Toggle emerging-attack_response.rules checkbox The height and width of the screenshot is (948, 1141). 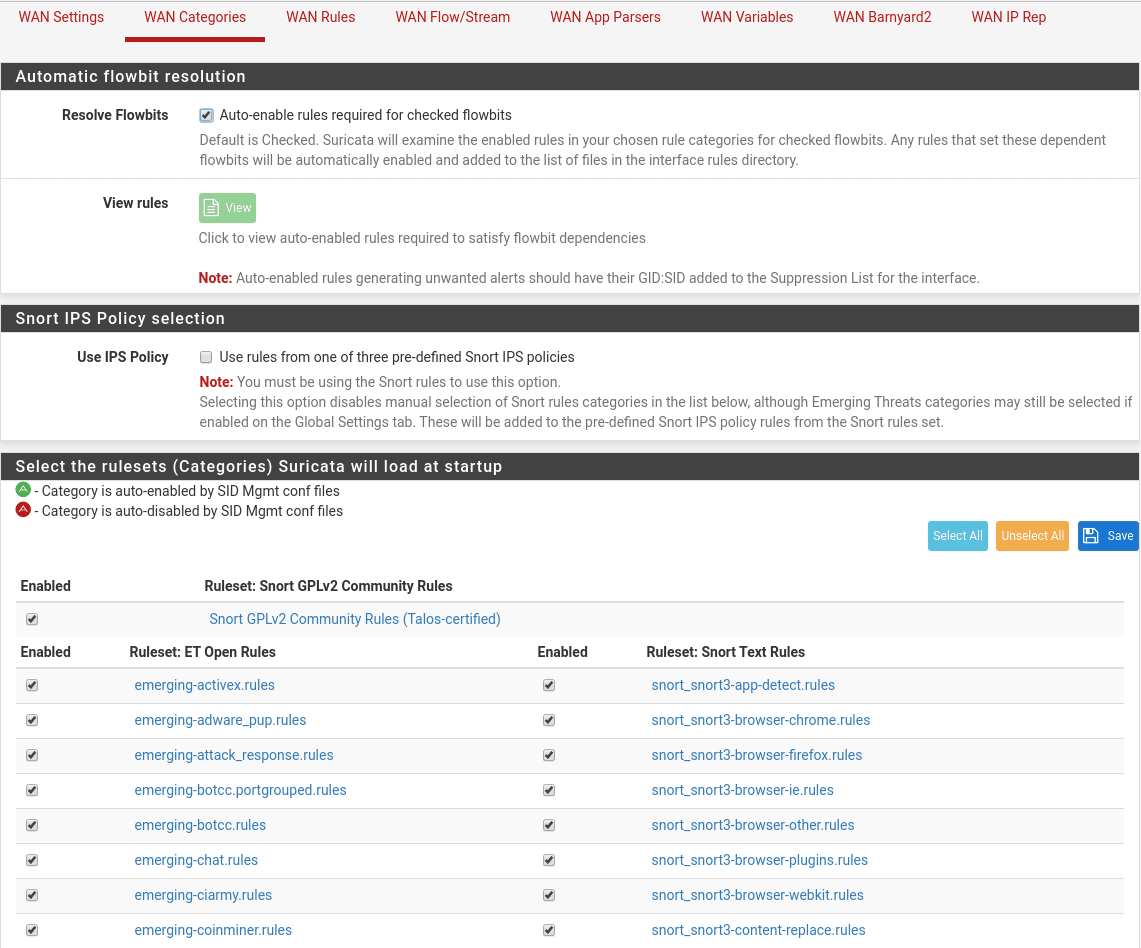32,755
